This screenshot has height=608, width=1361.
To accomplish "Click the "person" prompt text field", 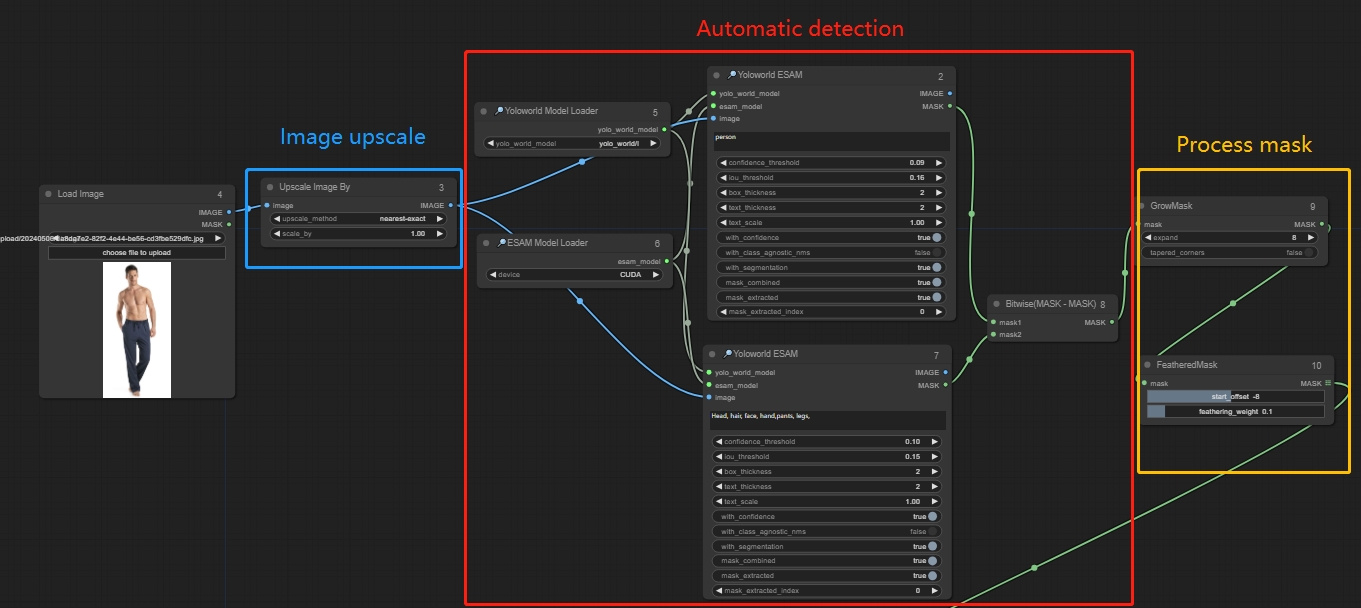I will 830,141.
